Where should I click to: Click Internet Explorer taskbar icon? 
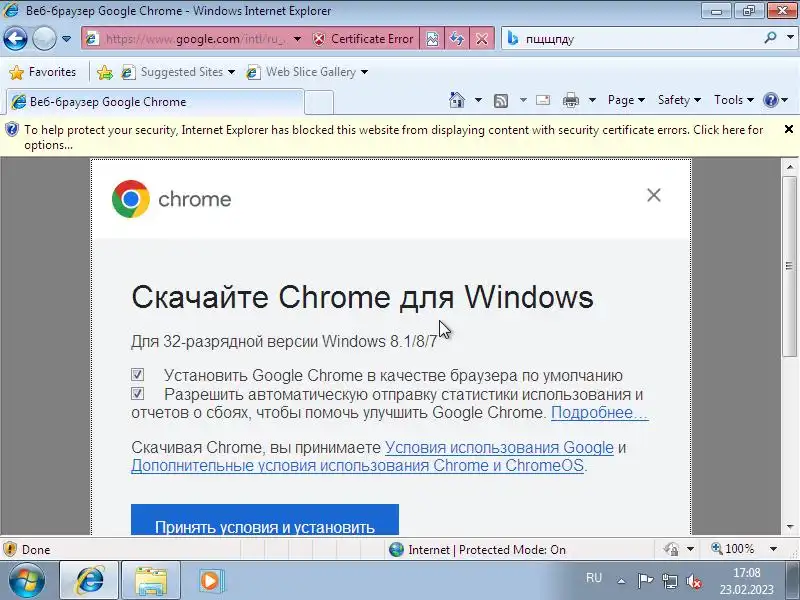(x=89, y=581)
